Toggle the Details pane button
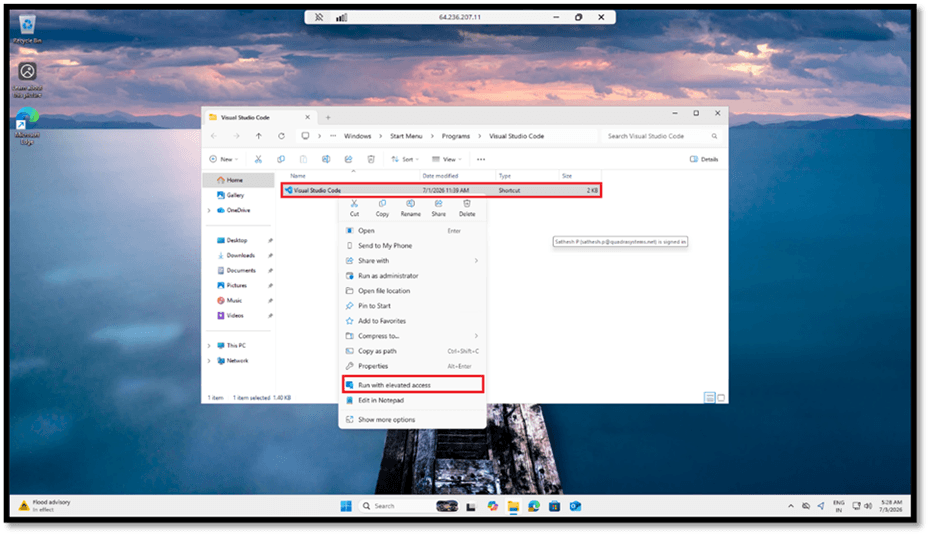Image resolution: width=929 pixels, height=535 pixels. coord(704,159)
